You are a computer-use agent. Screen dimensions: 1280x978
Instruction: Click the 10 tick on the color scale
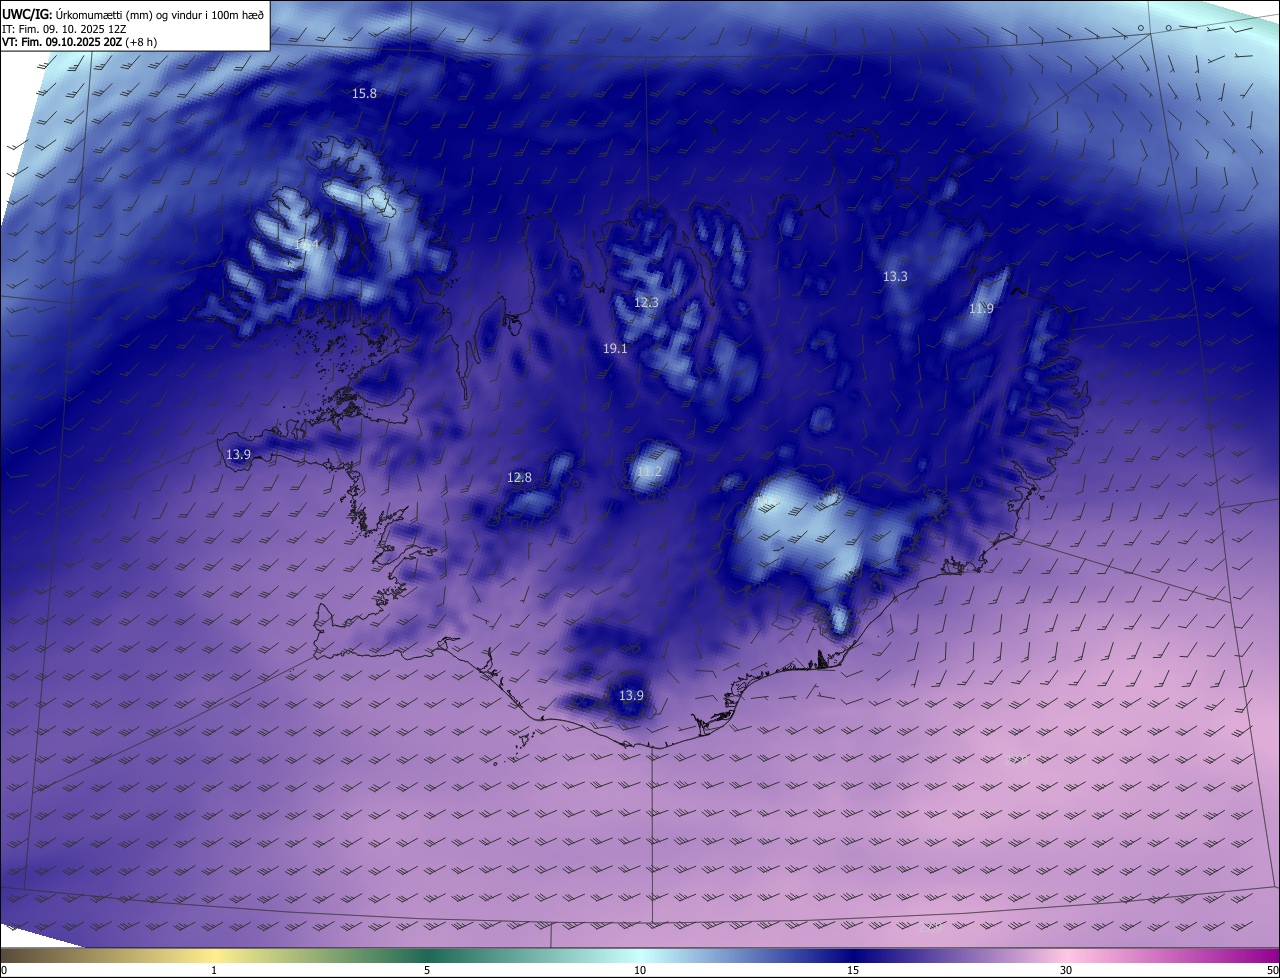pos(640,970)
